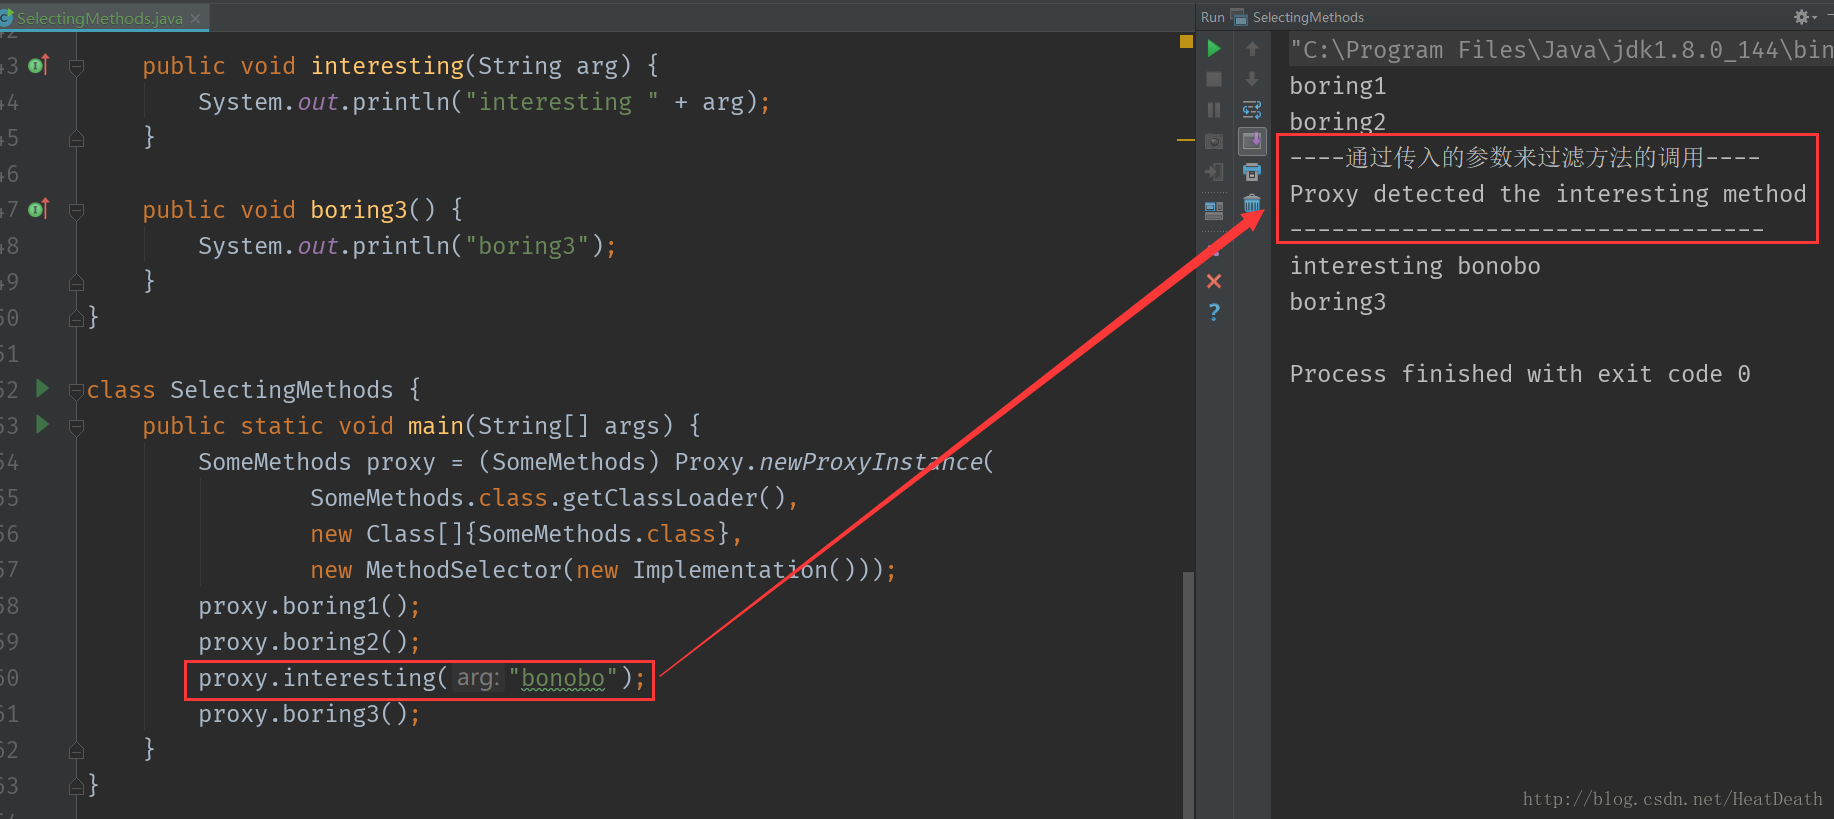The width and height of the screenshot is (1834, 819).
Task: Click the override marker beside interesting method
Action: (x=39, y=65)
